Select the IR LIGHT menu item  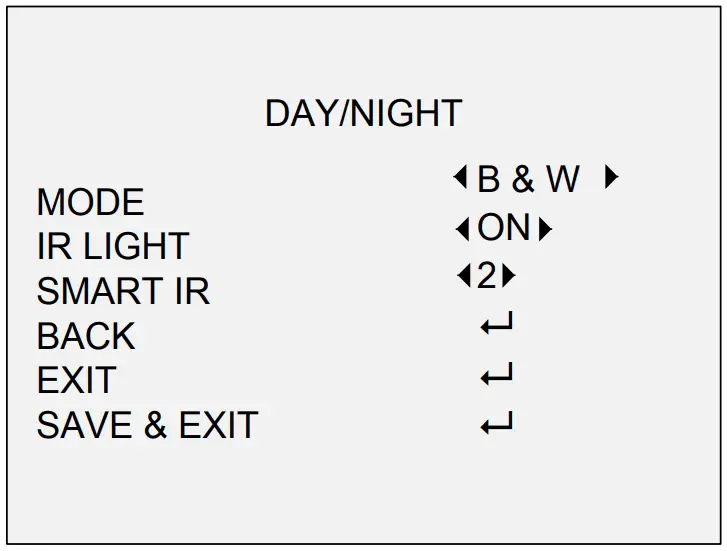(x=112, y=247)
